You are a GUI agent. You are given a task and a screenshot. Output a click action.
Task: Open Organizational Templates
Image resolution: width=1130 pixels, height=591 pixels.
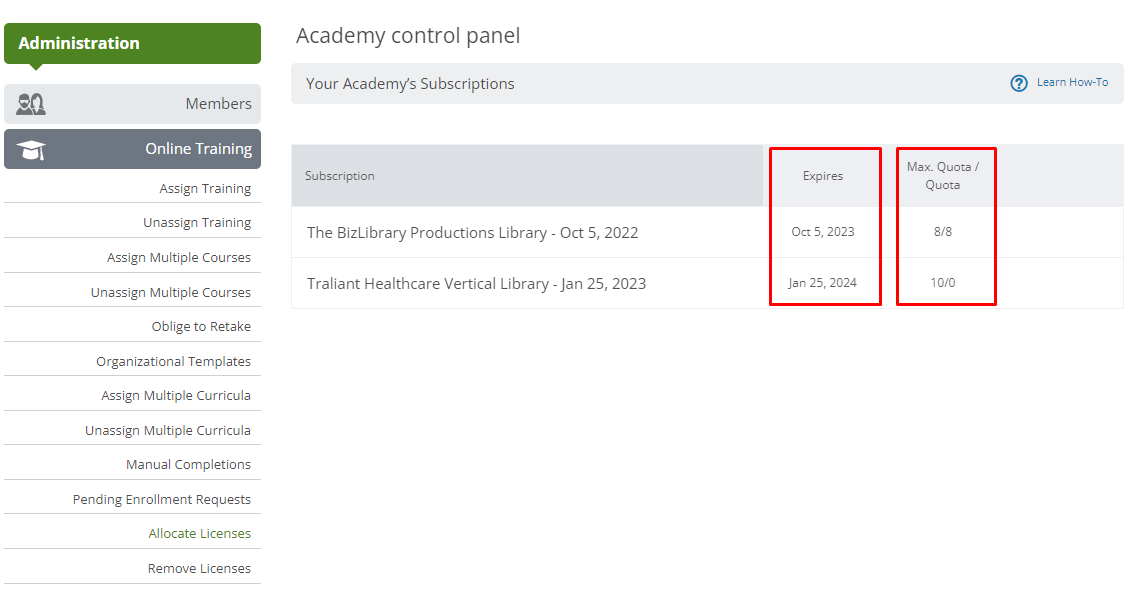pyautogui.click(x=173, y=361)
